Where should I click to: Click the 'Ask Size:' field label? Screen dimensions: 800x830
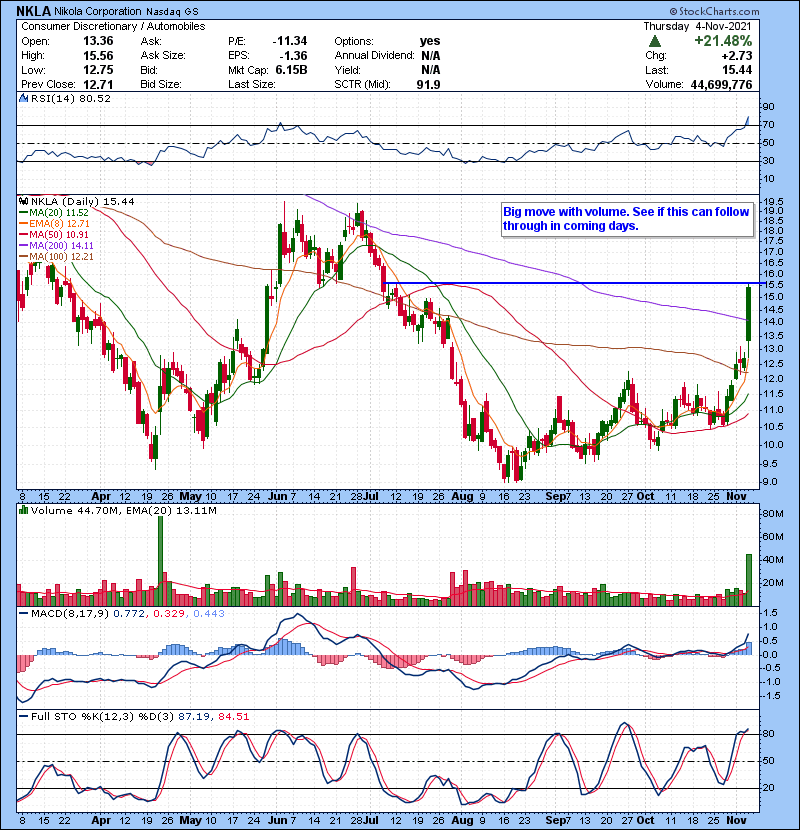coord(163,56)
